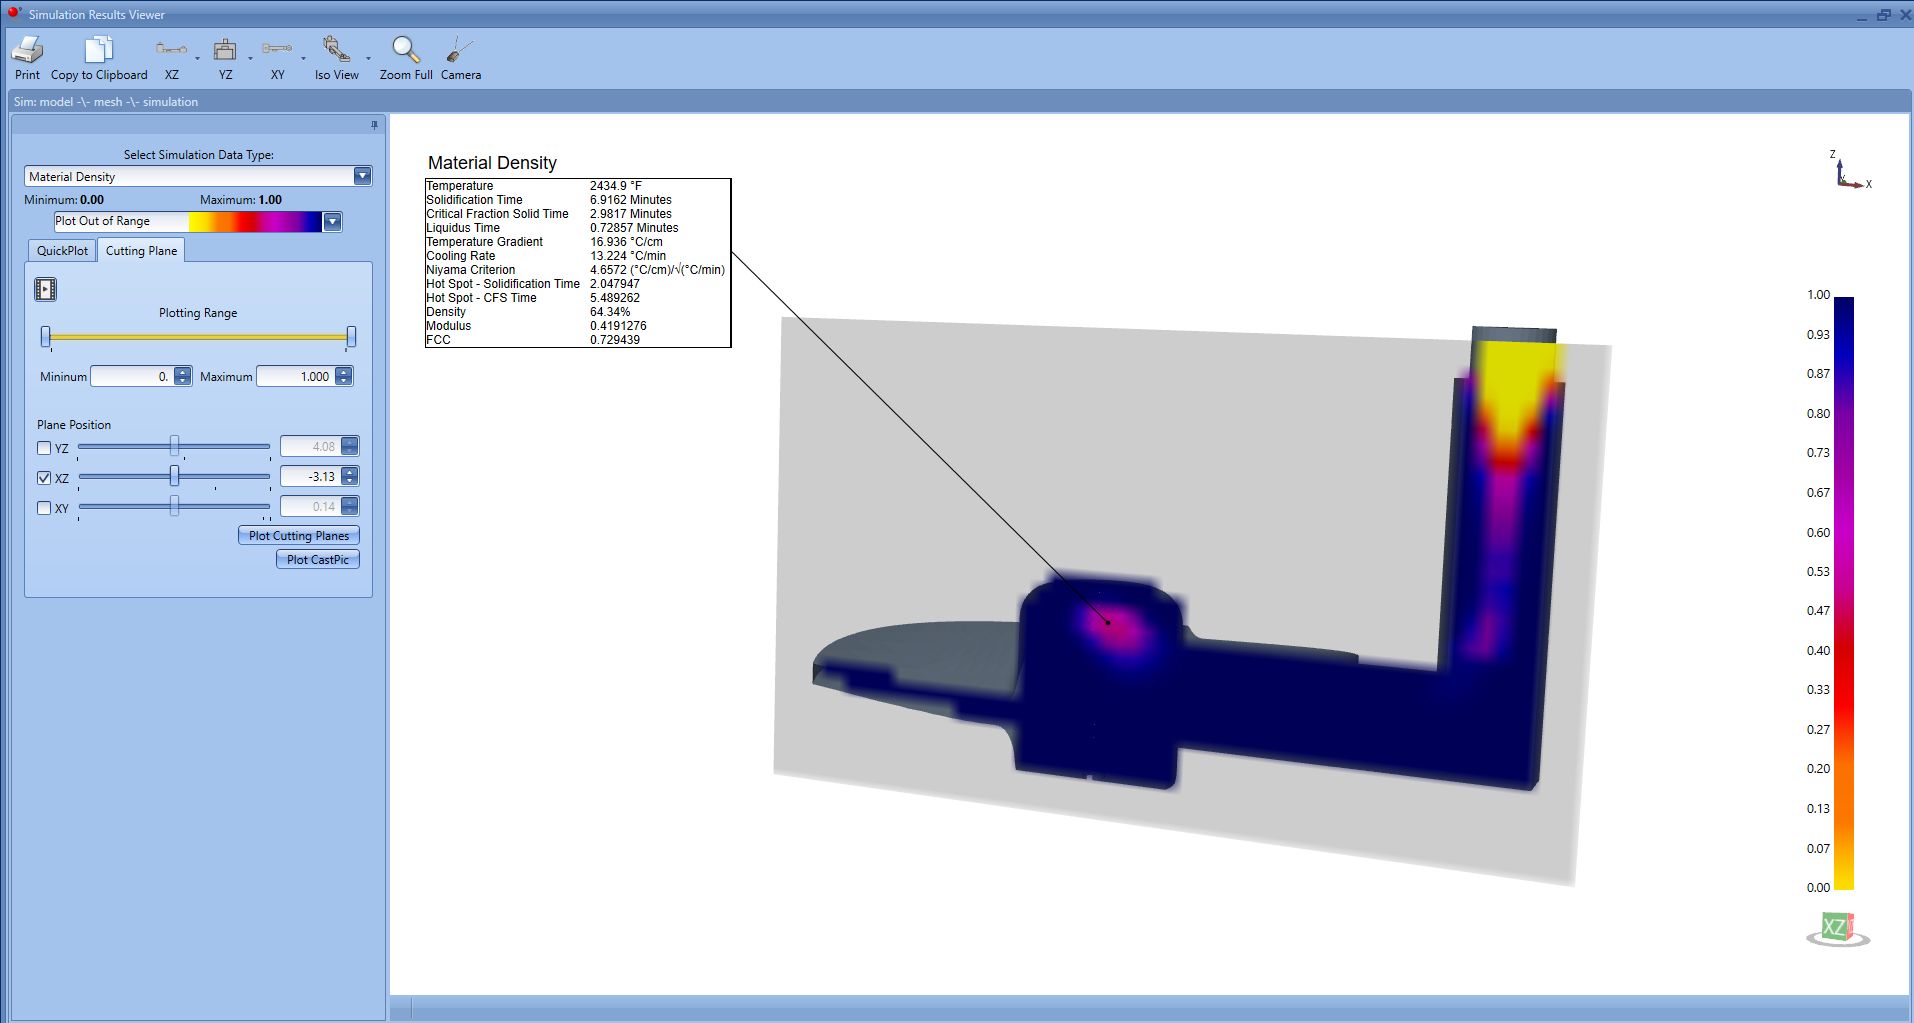Click the Minimum range input field
Screen dimensions: 1914x1023
[x=132, y=376]
